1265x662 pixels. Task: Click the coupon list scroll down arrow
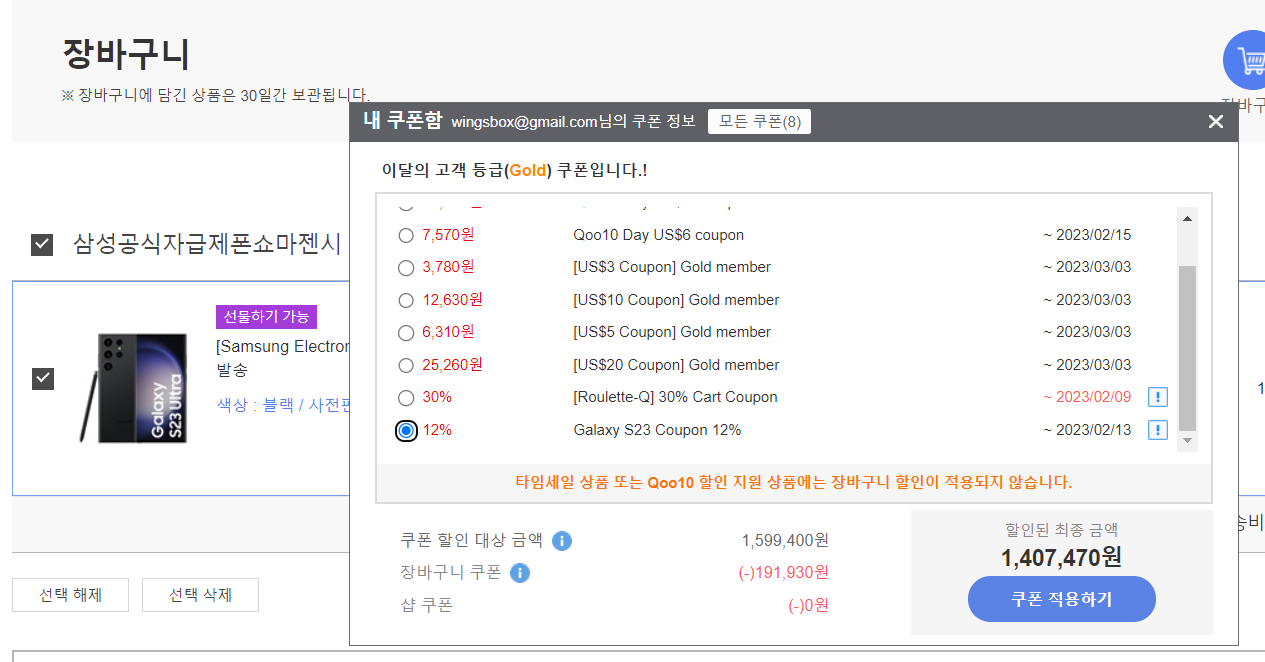click(x=1188, y=440)
